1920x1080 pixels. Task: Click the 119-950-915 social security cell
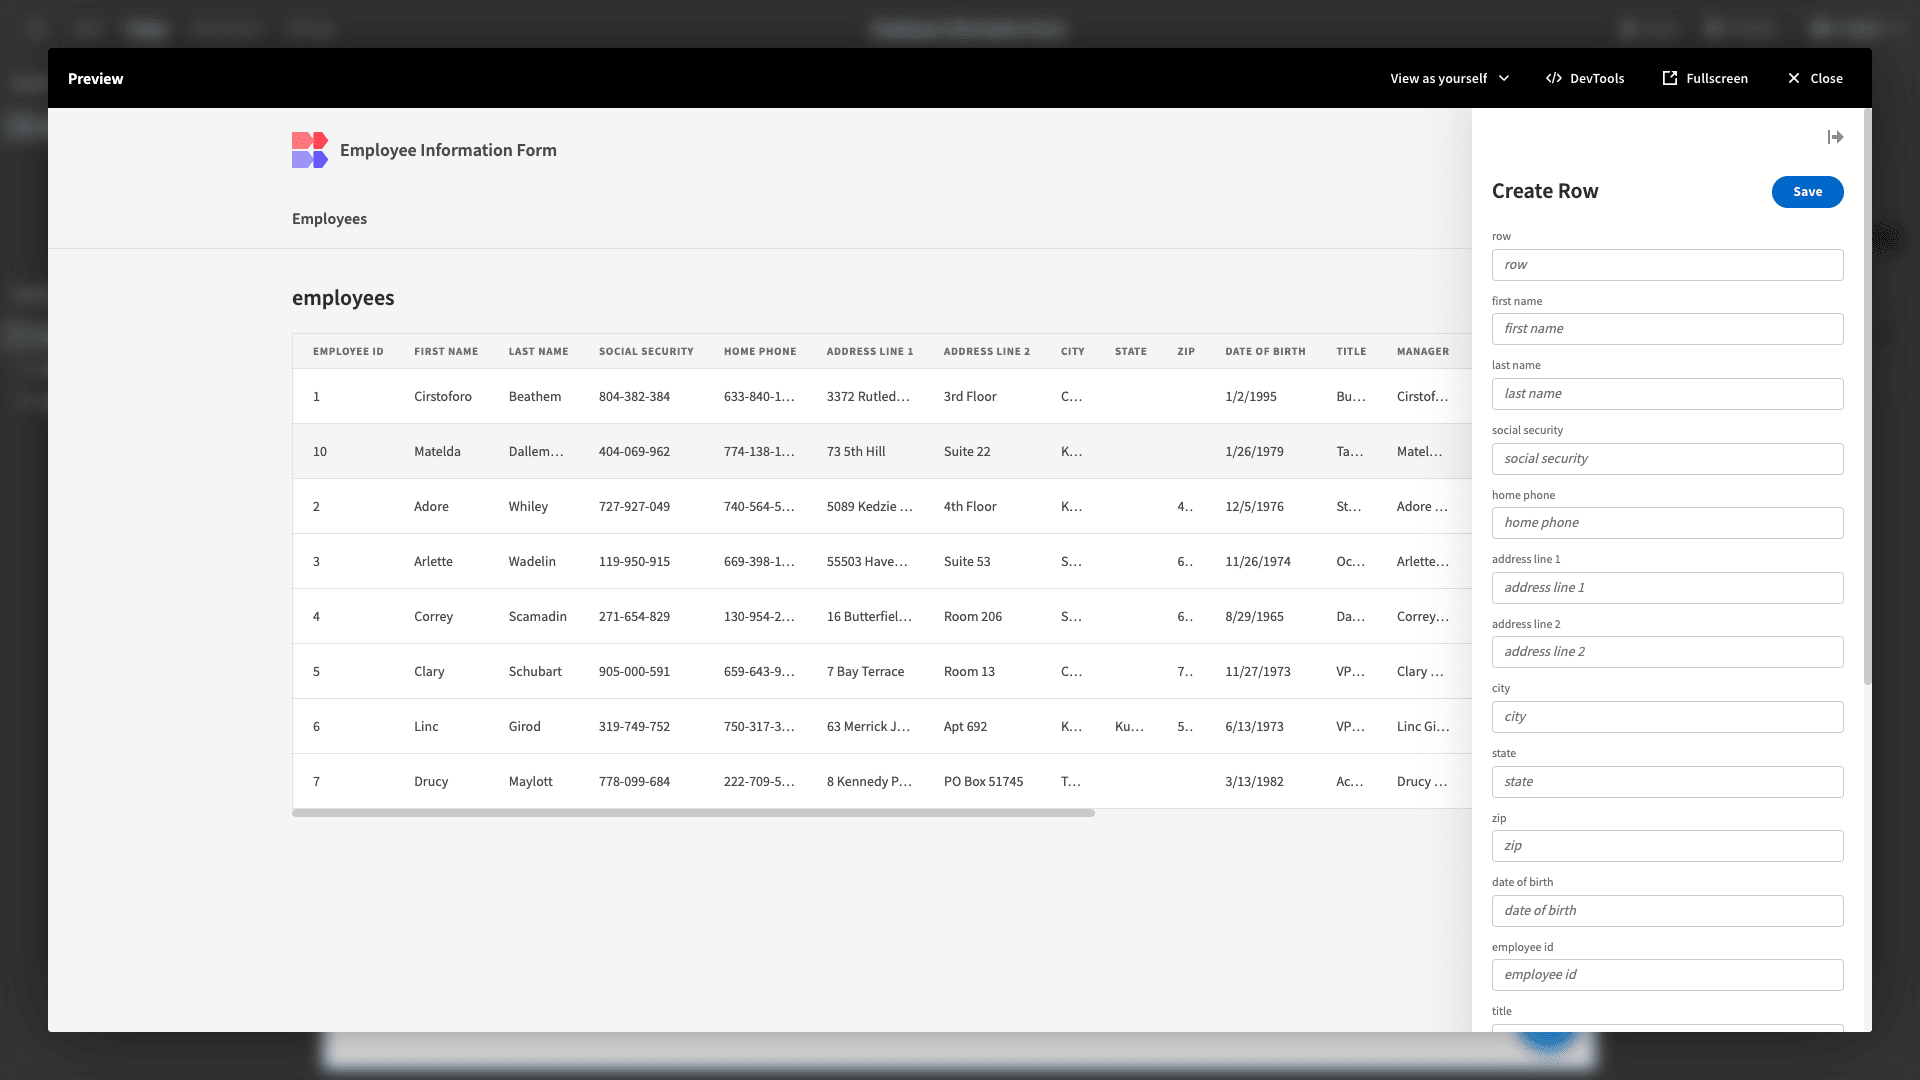(634, 562)
